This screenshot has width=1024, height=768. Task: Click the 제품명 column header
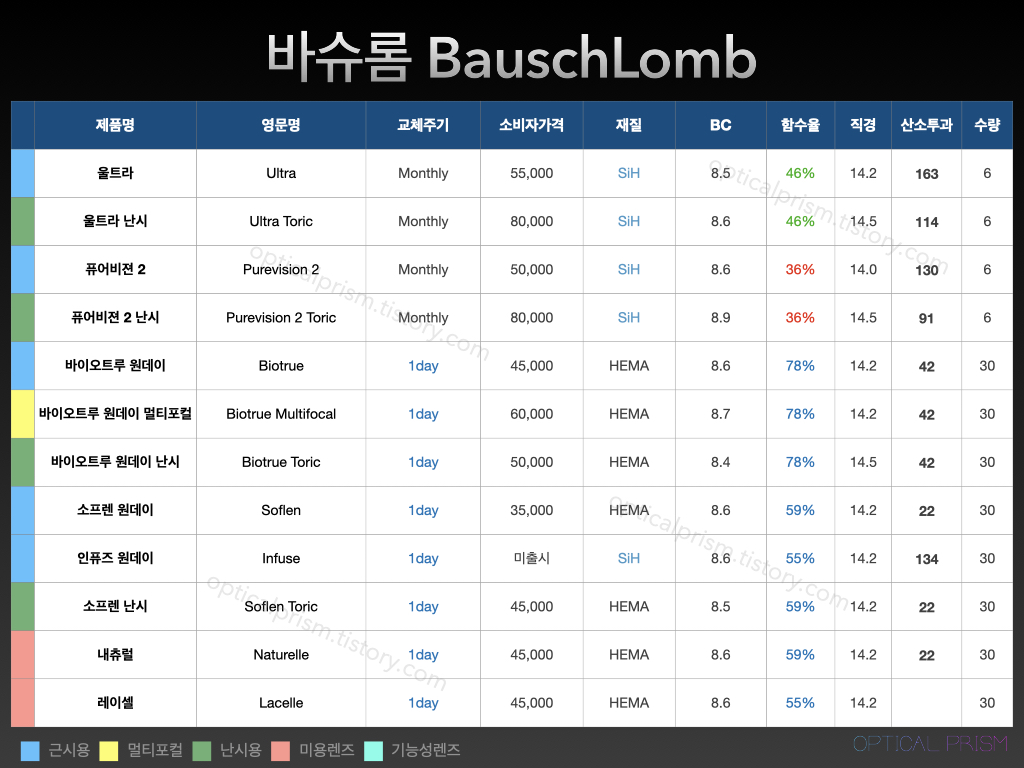115,125
